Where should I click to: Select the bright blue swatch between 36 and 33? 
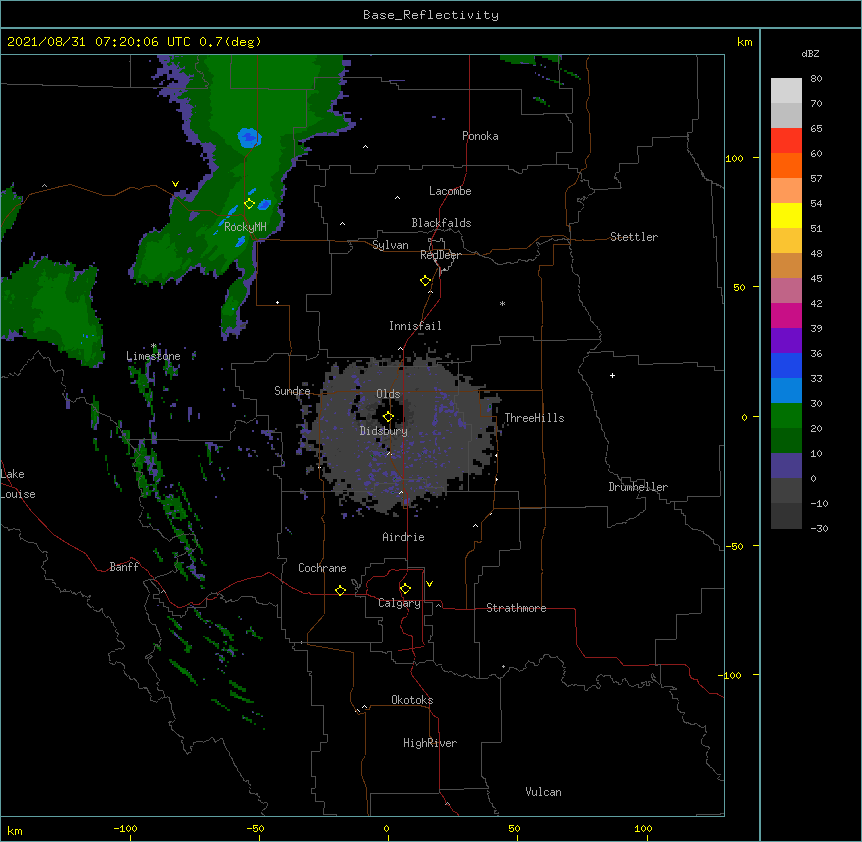pos(786,365)
